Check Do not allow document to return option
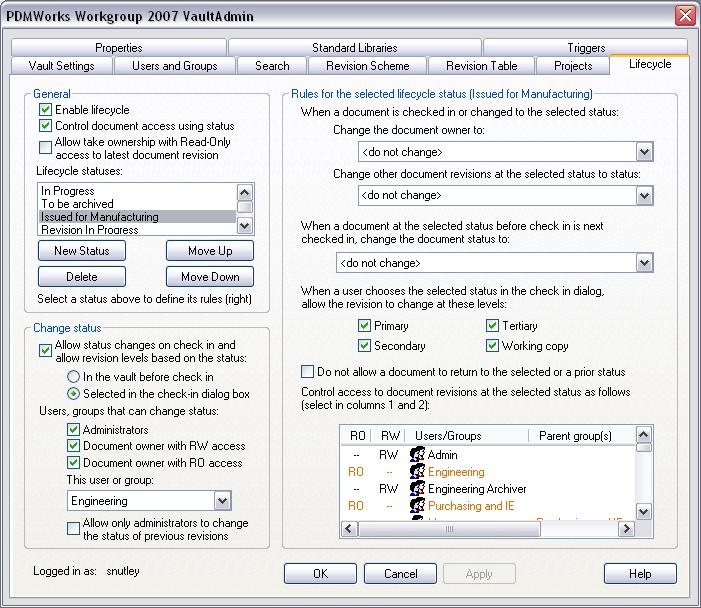Viewport: 701px width, 608px height. click(x=307, y=372)
